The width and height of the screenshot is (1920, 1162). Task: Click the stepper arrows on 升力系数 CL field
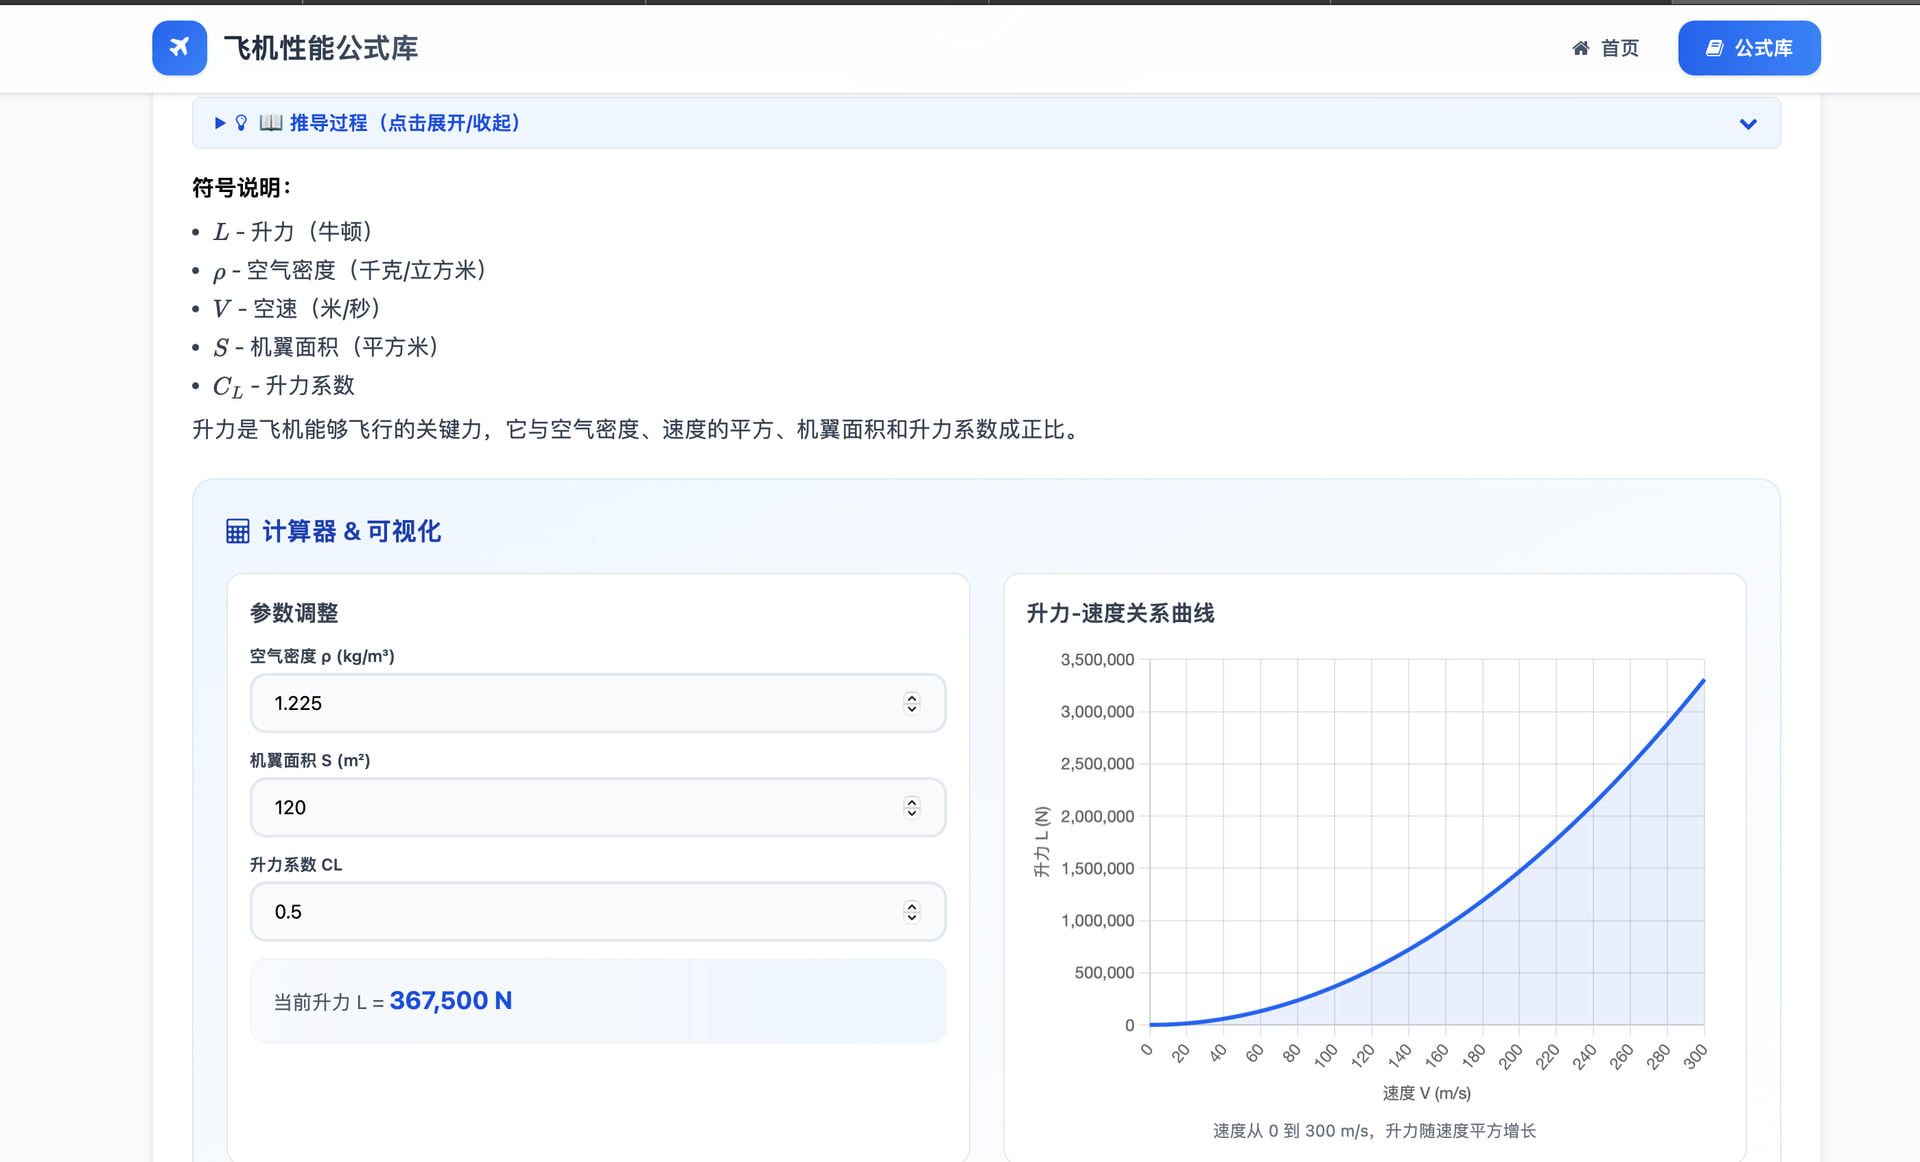click(911, 911)
